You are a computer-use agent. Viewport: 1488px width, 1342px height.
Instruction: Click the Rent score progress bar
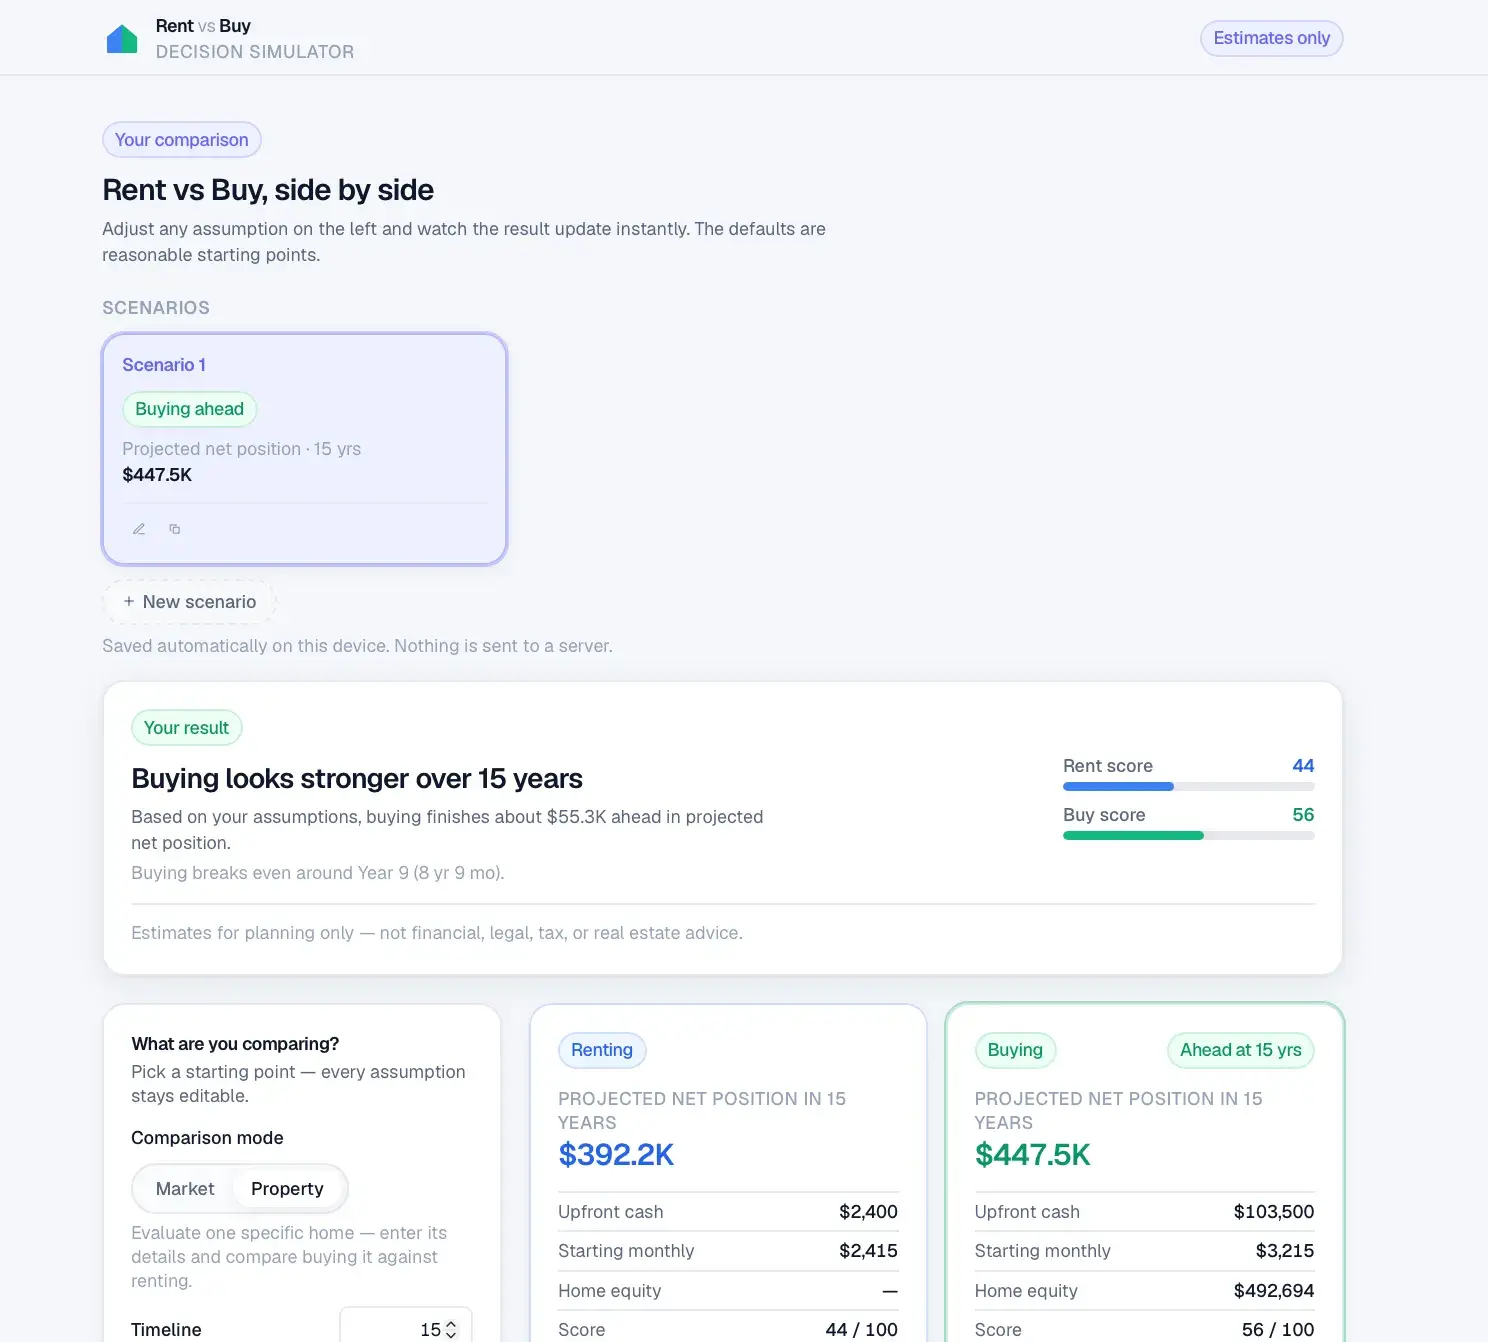pos(1188,787)
